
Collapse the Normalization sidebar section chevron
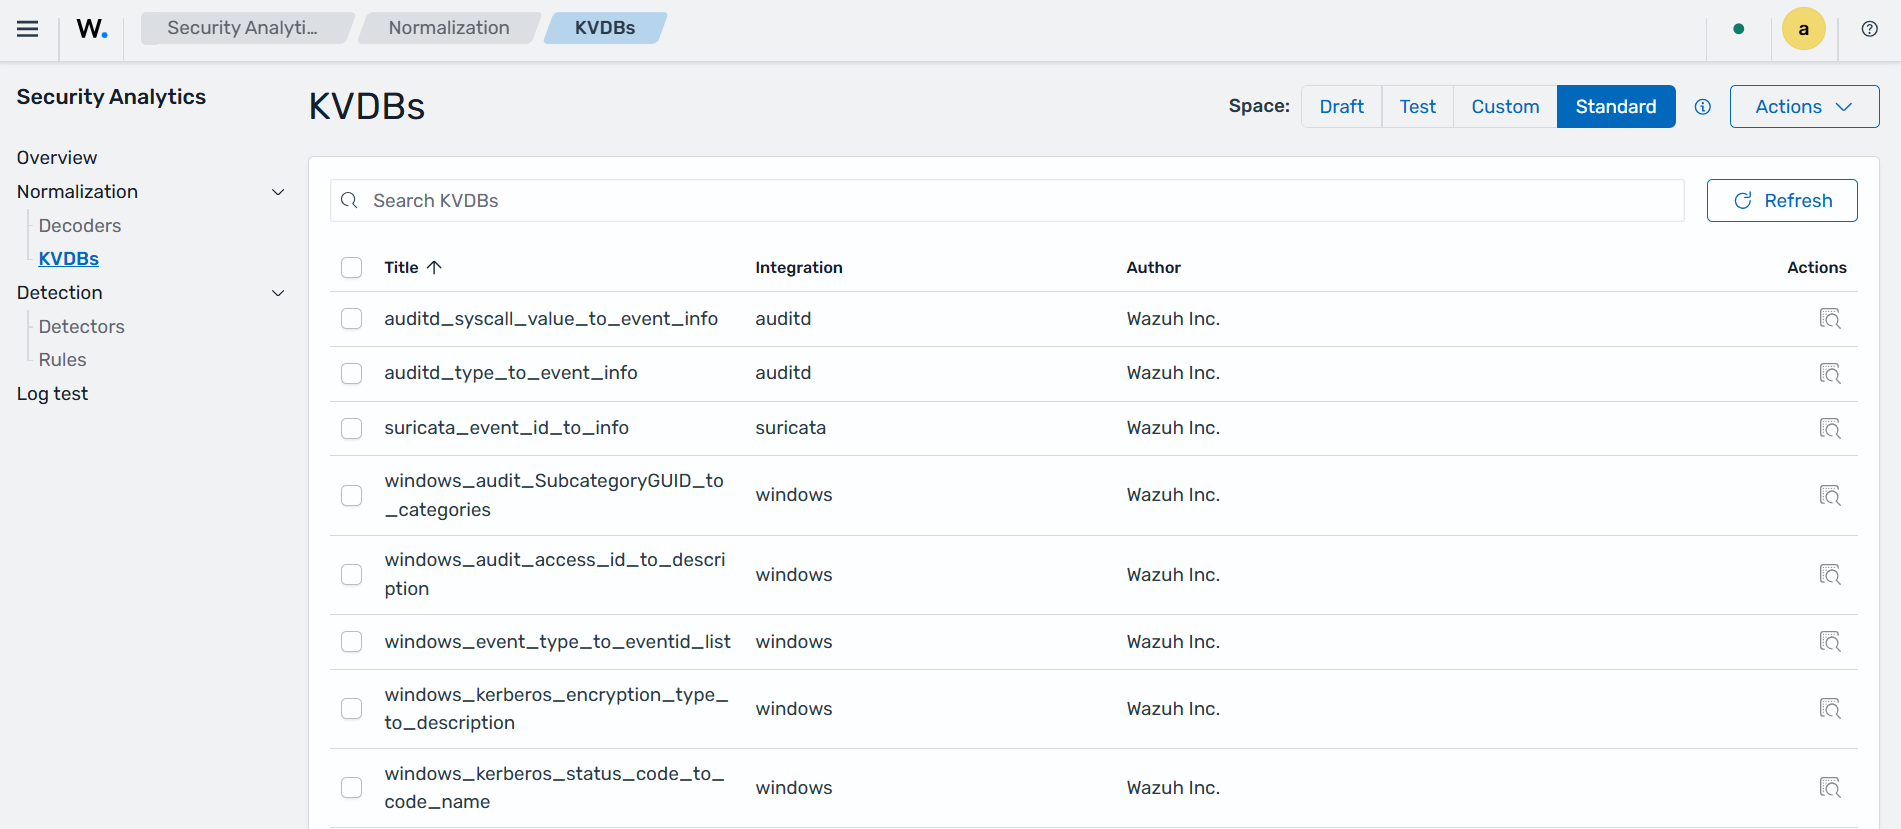pyautogui.click(x=278, y=192)
